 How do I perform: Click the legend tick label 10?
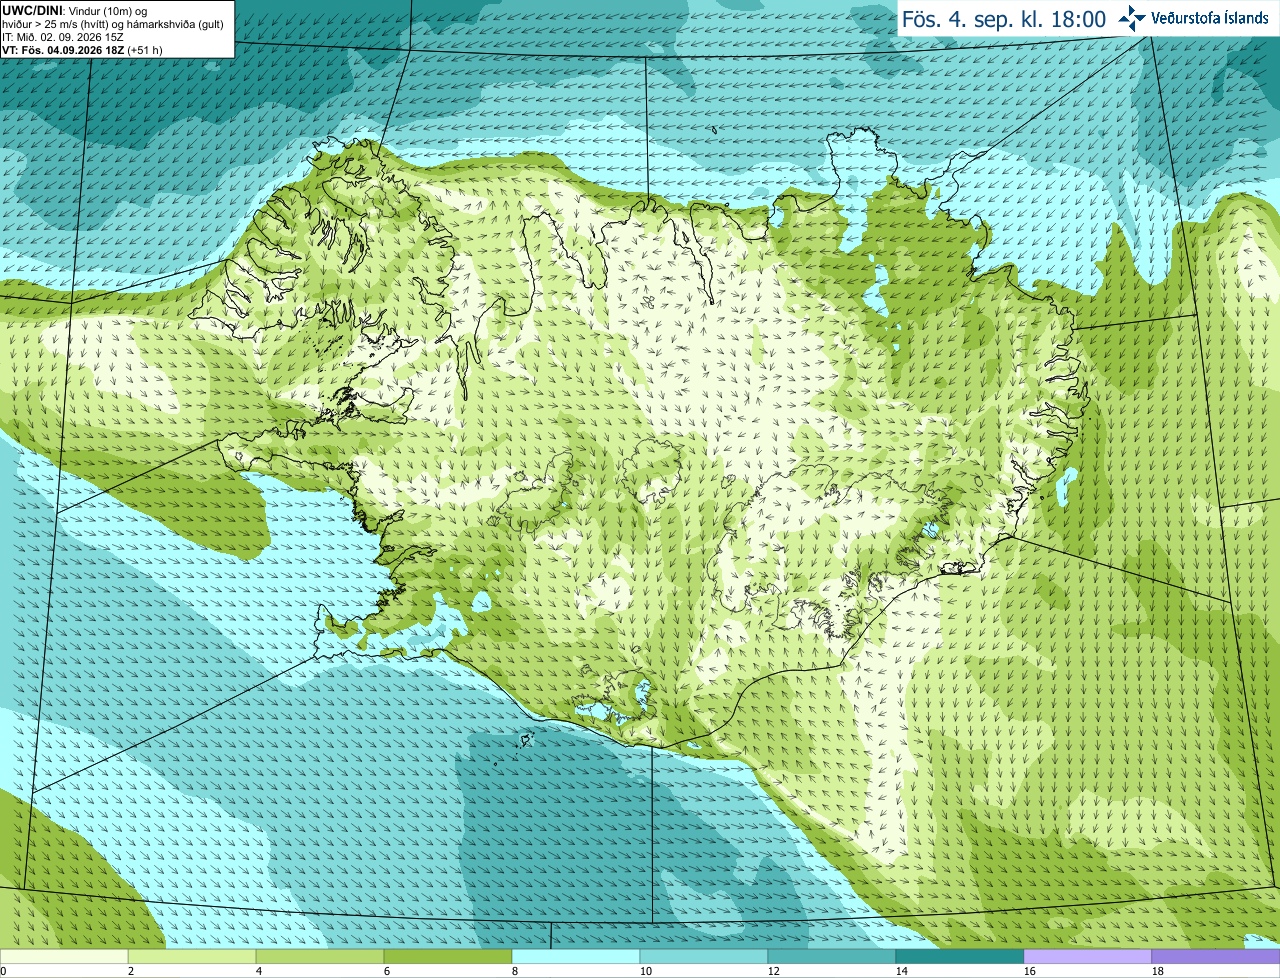[646, 971]
